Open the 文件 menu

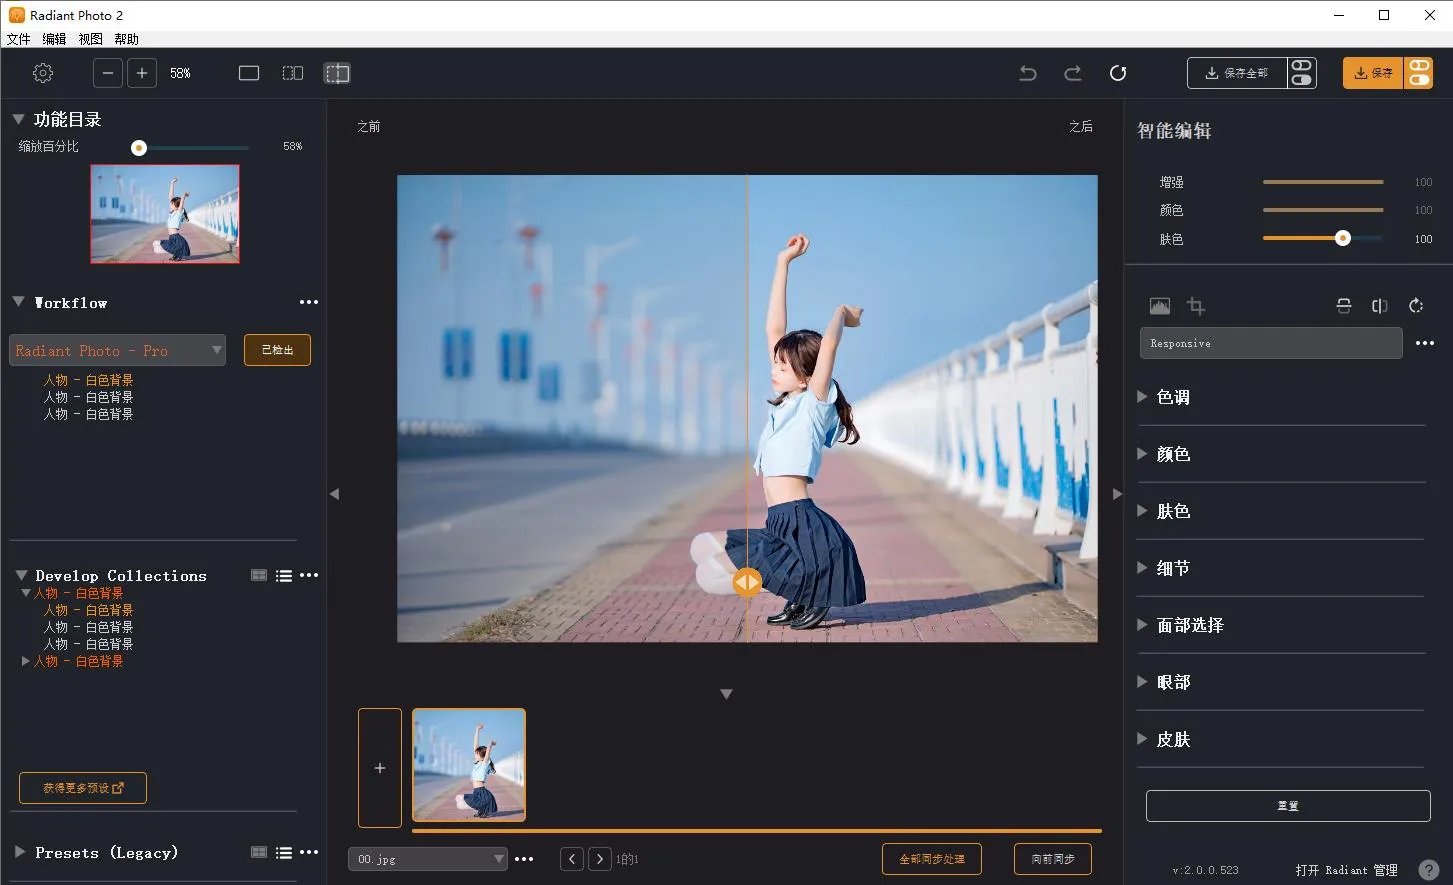[x=18, y=39]
